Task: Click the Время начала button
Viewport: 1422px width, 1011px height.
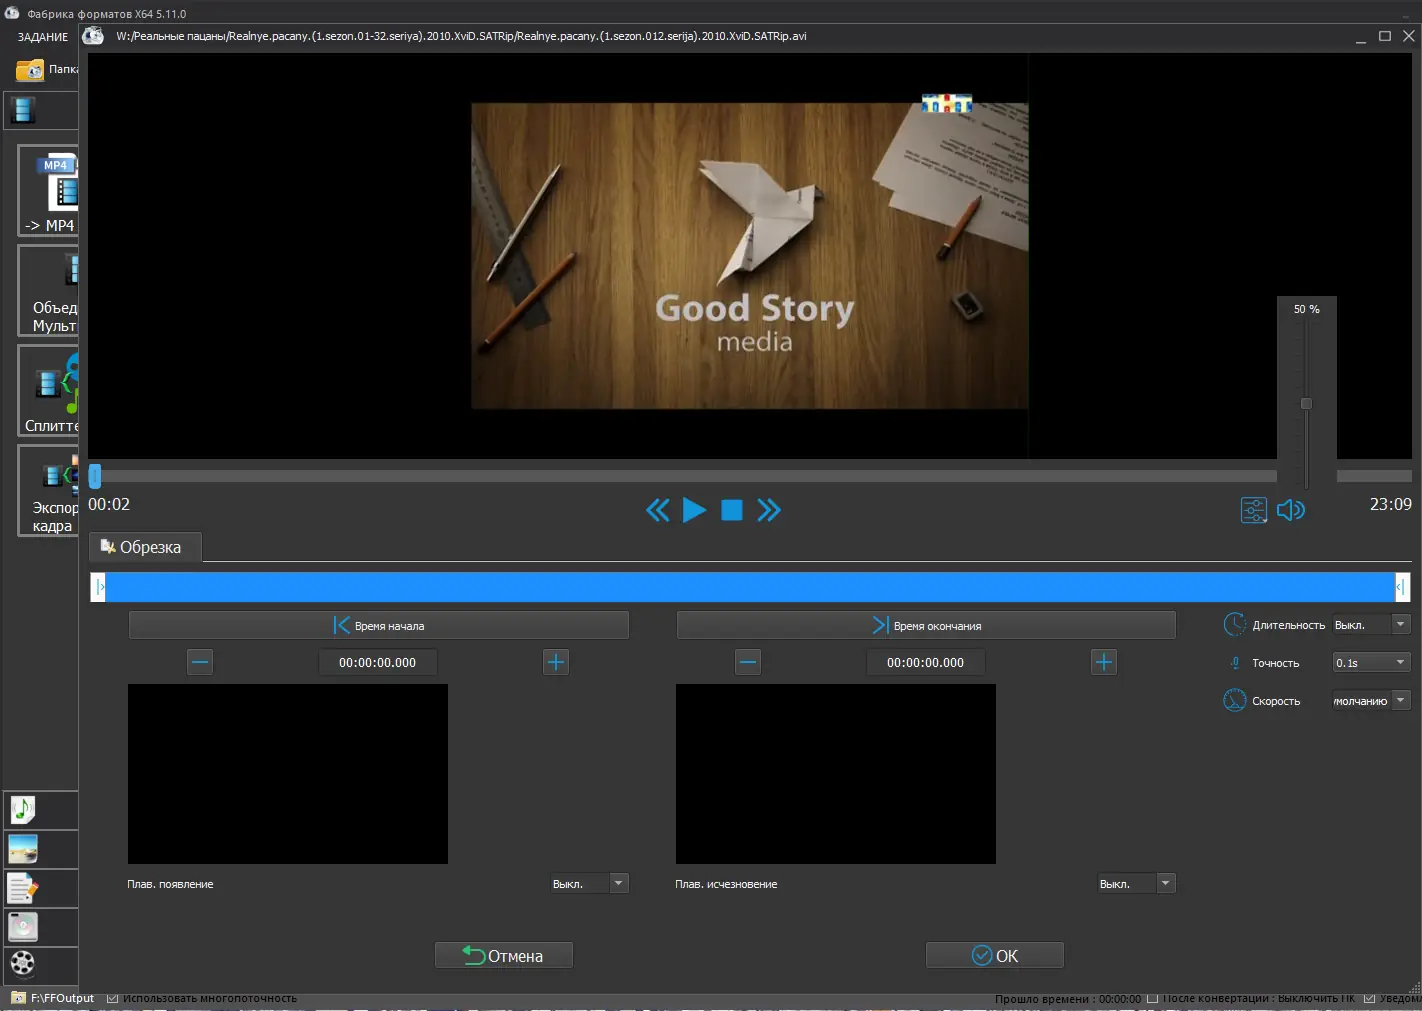Action: coord(379,625)
